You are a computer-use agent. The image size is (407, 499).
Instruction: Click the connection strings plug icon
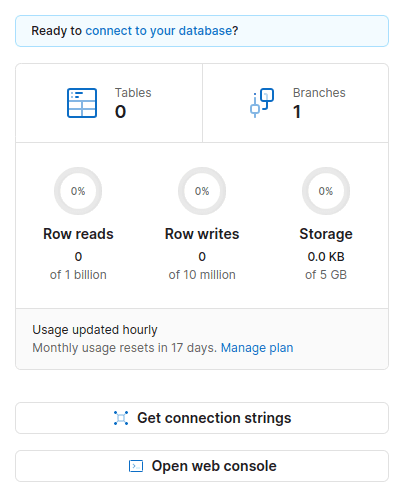(x=121, y=418)
